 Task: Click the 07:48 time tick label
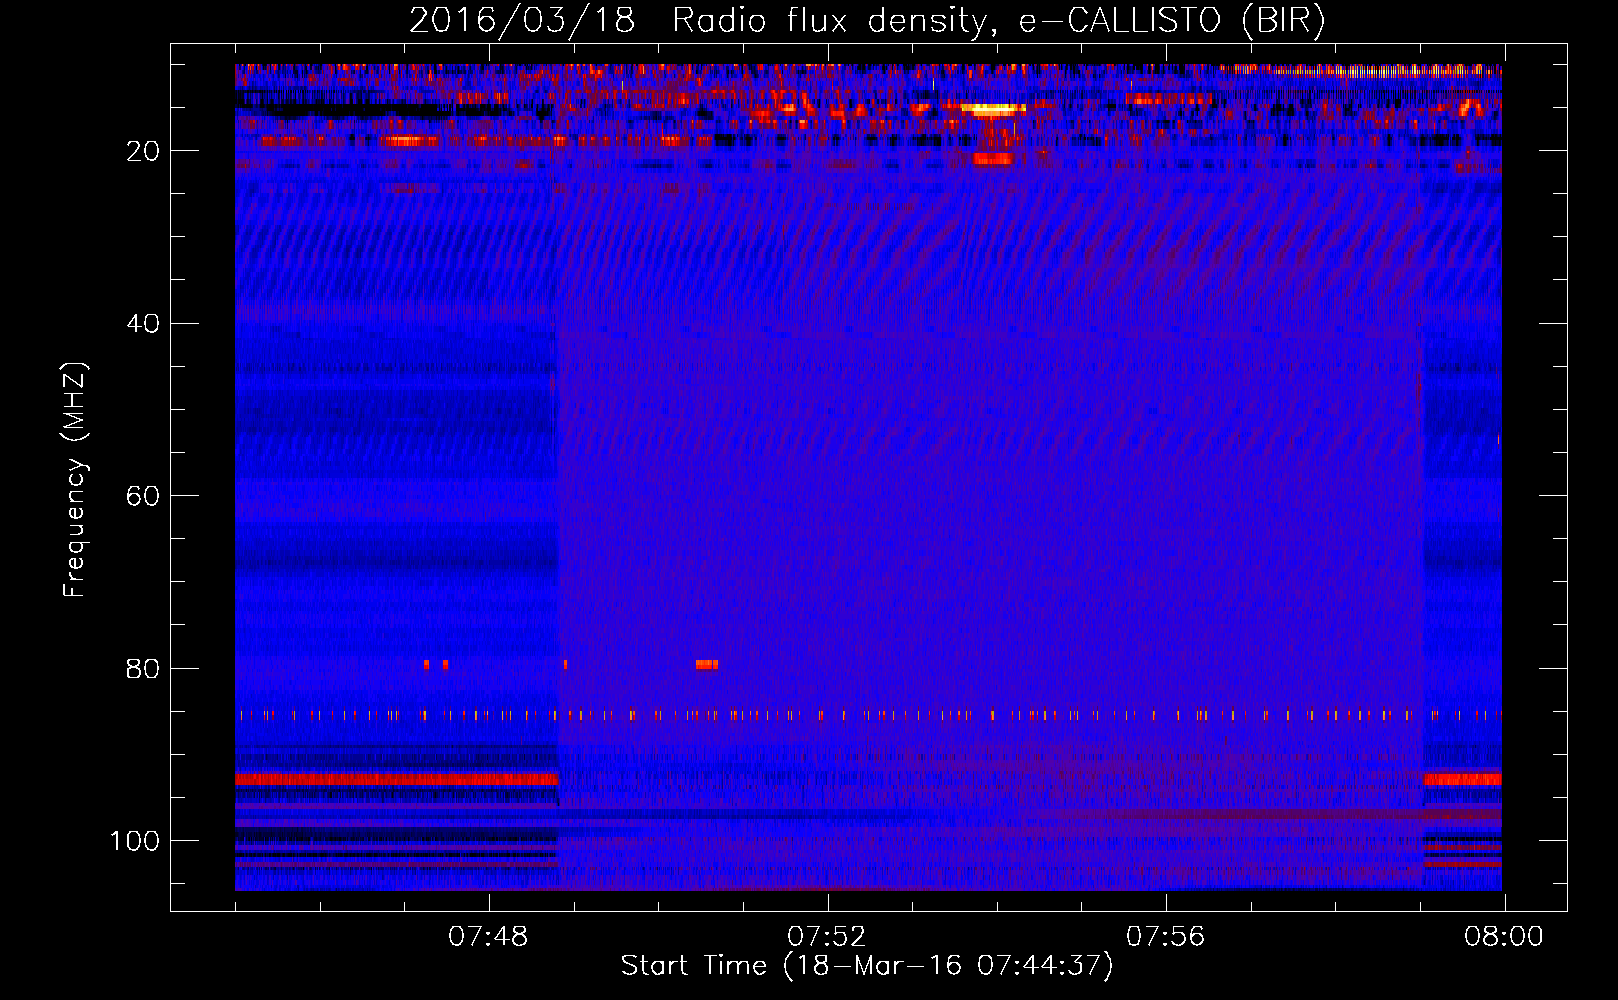pos(488,937)
